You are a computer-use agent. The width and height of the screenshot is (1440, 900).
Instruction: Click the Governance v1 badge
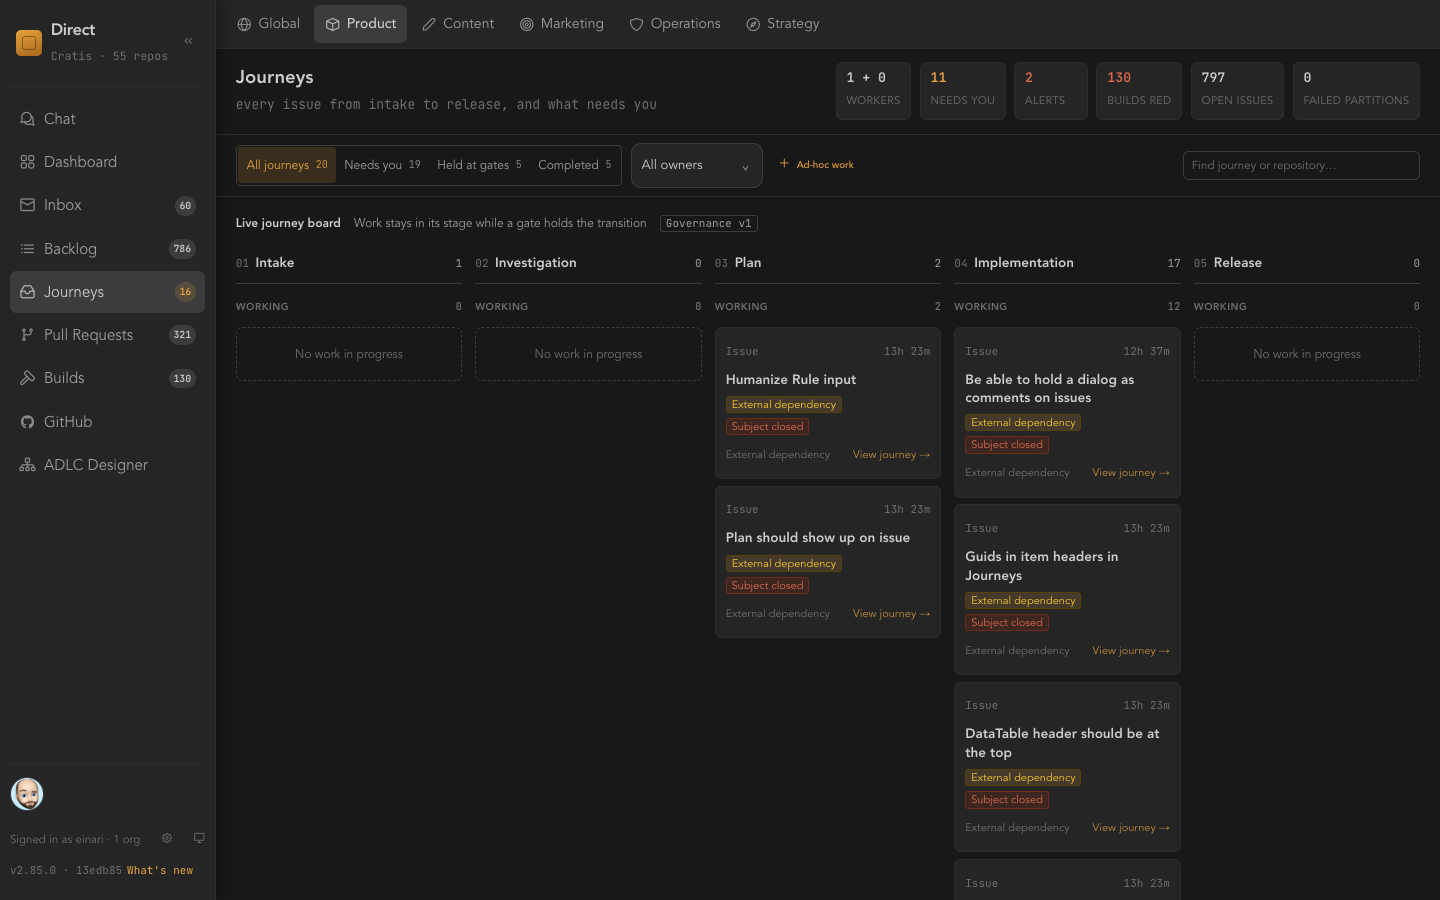click(708, 223)
